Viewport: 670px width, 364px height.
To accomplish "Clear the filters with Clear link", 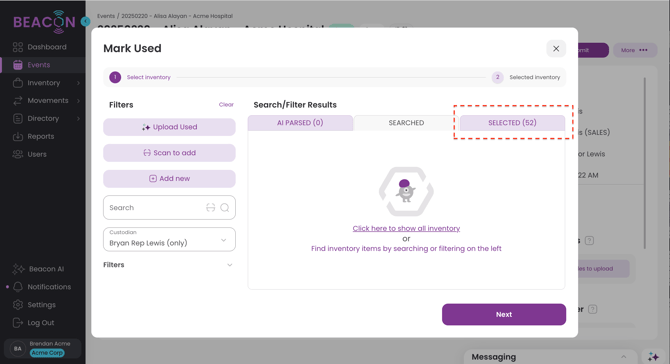I will tap(226, 105).
